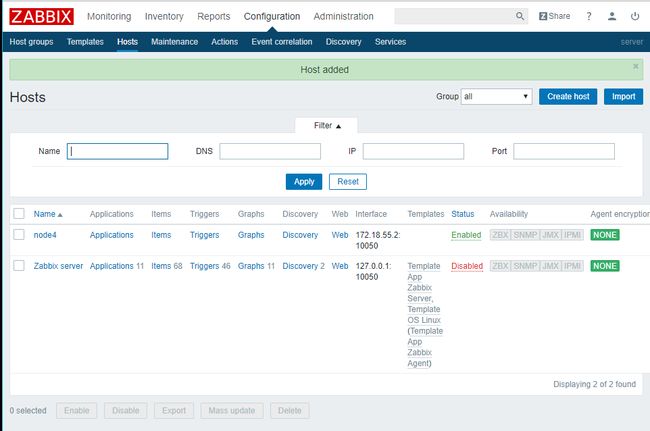The width and height of the screenshot is (650, 431).
Task: Go to Services submenu
Action: point(390,42)
